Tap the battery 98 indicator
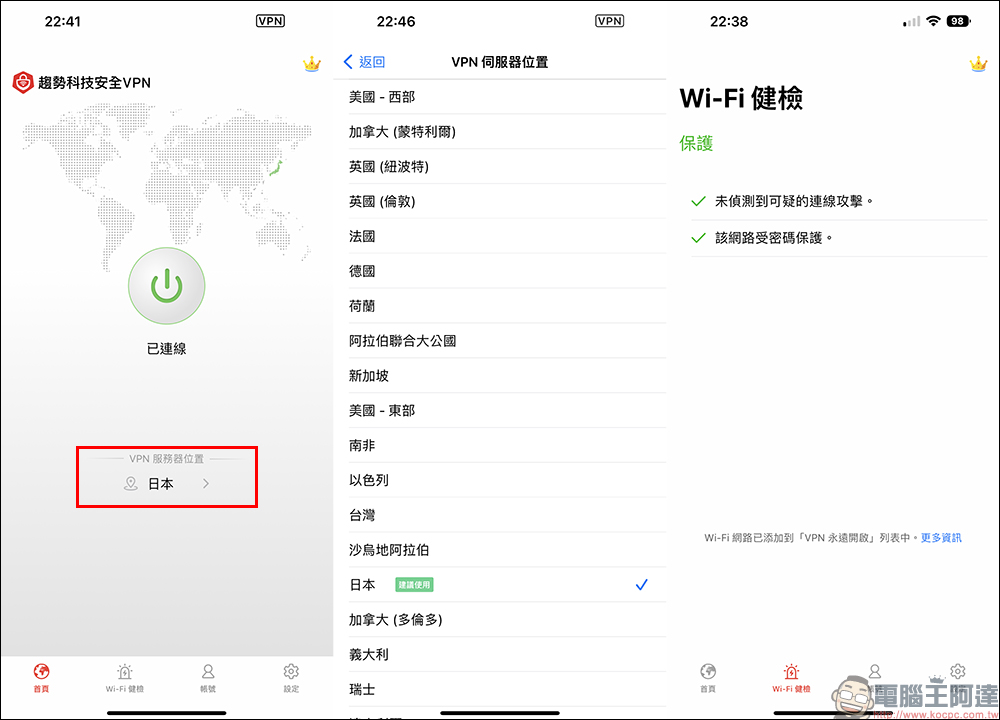The height and width of the screenshot is (720, 1000). click(x=959, y=21)
